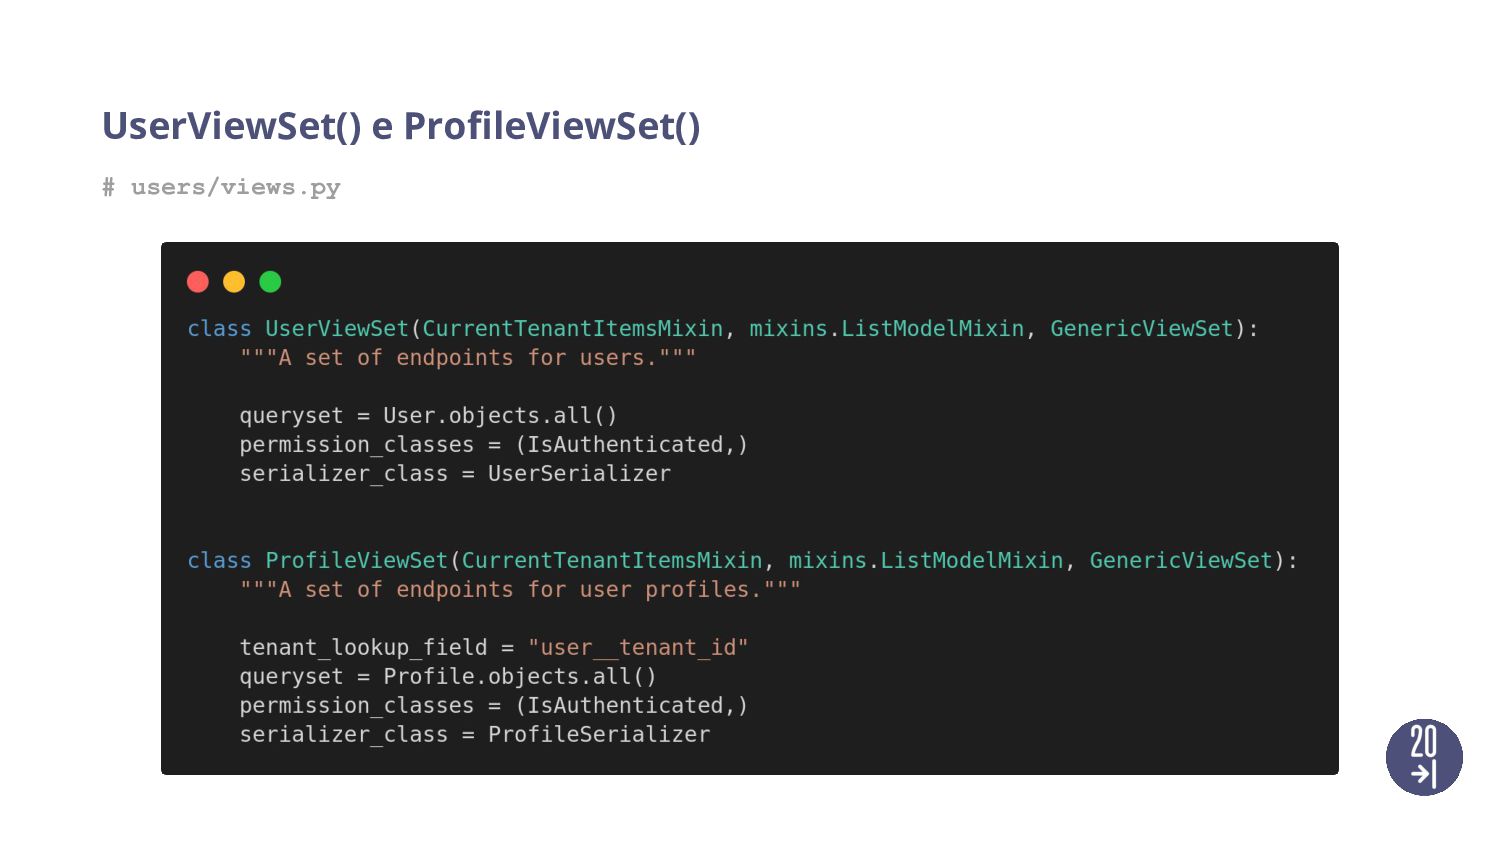
Task: Click mixins.ListModelMixin in the UserViewSet line
Action: click(x=887, y=328)
